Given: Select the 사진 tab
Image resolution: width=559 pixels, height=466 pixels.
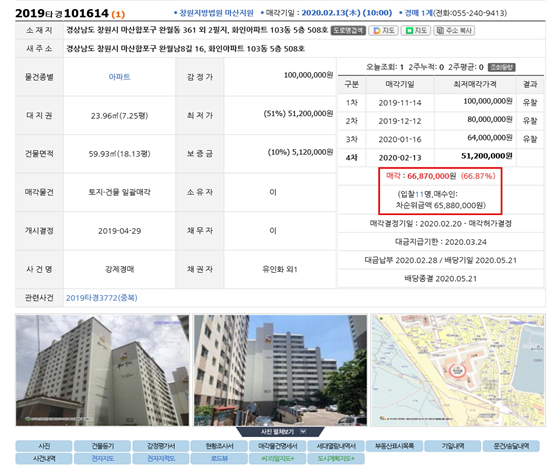Looking at the screenshot, I should click(44, 446).
